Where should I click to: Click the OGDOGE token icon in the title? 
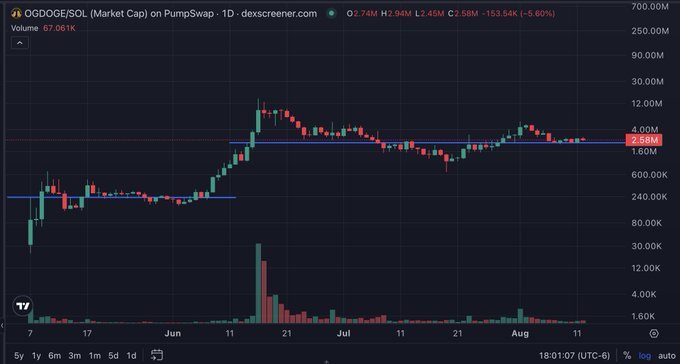pyautogui.click(x=16, y=13)
